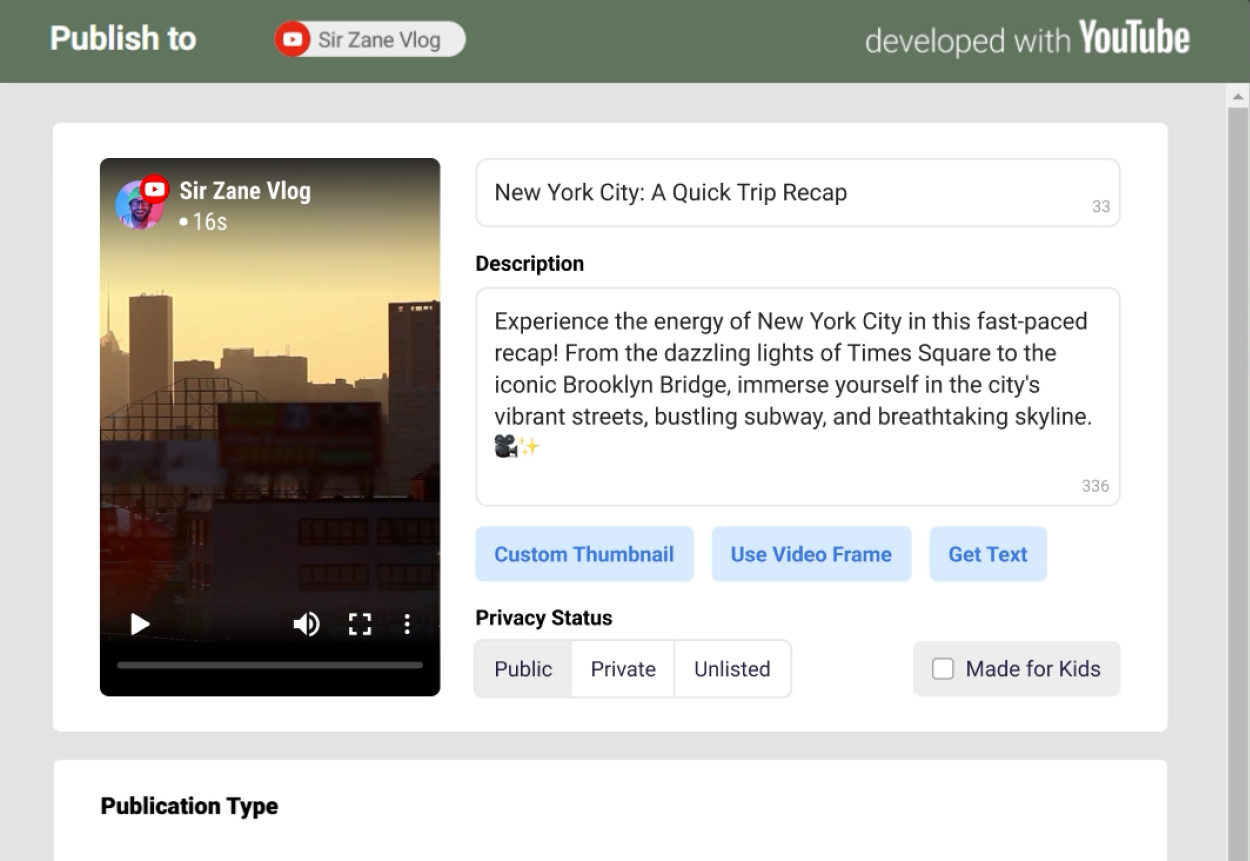Click the Use Video Frame button
This screenshot has height=861, width=1250.
pyautogui.click(x=811, y=554)
